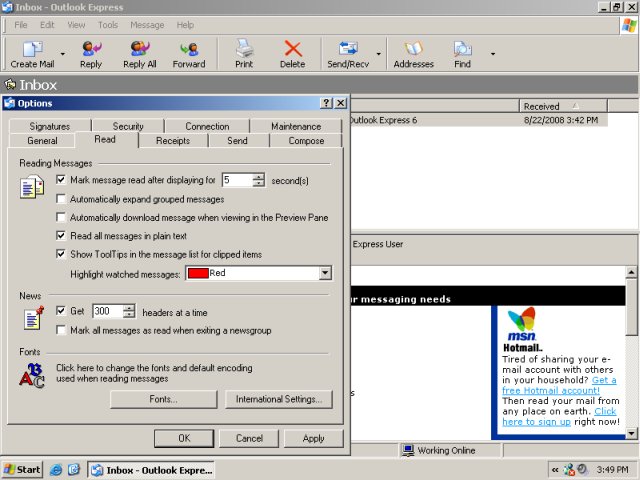
Task: Click the Delete toolbar icon
Action: (293, 49)
